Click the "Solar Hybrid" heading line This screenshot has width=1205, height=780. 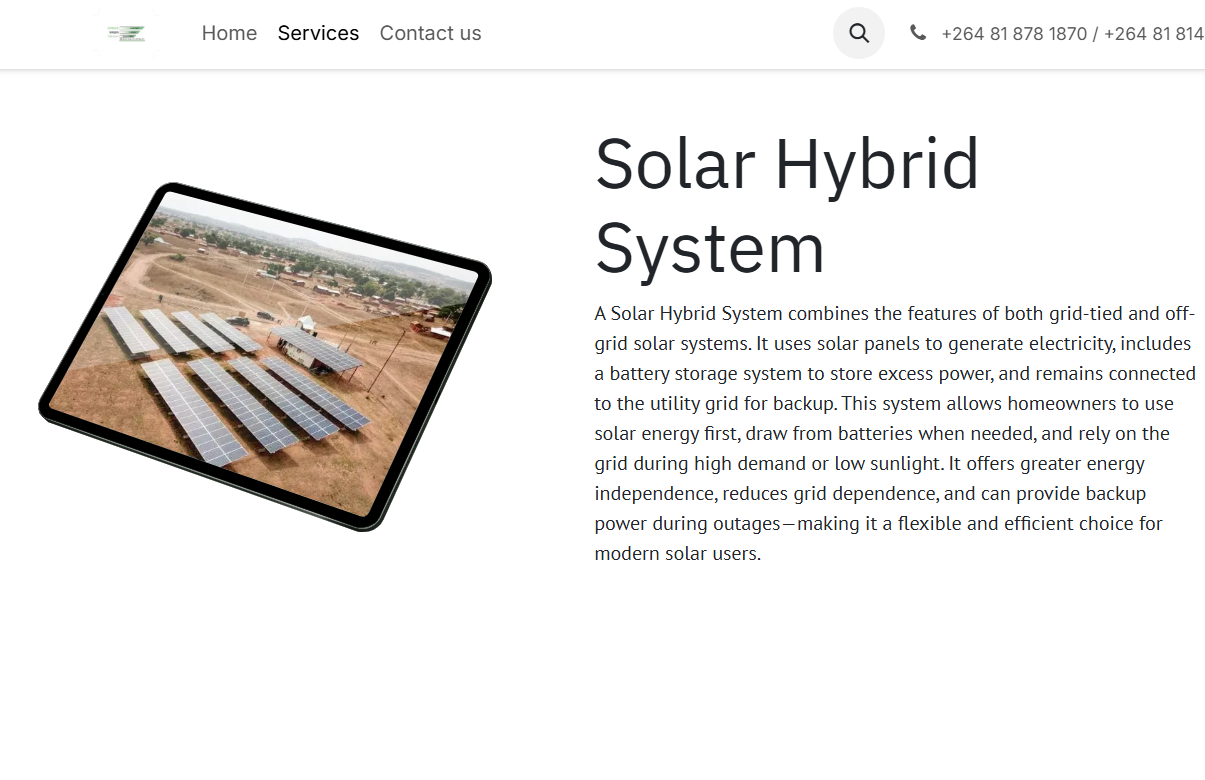[786, 163]
